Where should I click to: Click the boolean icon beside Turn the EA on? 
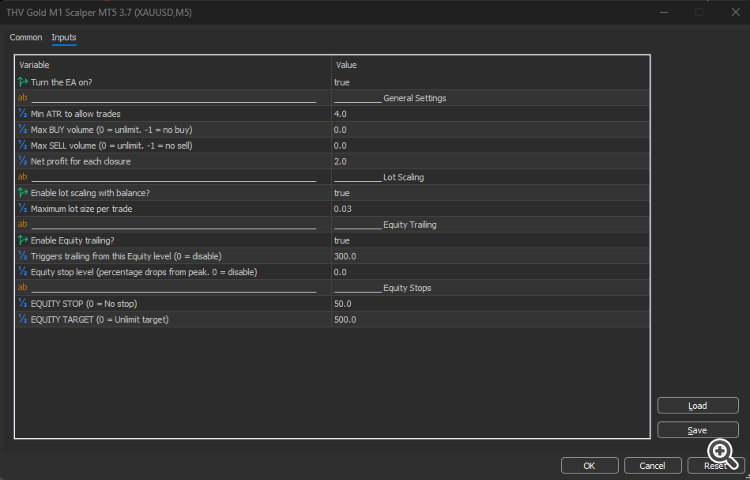coord(23,82)
